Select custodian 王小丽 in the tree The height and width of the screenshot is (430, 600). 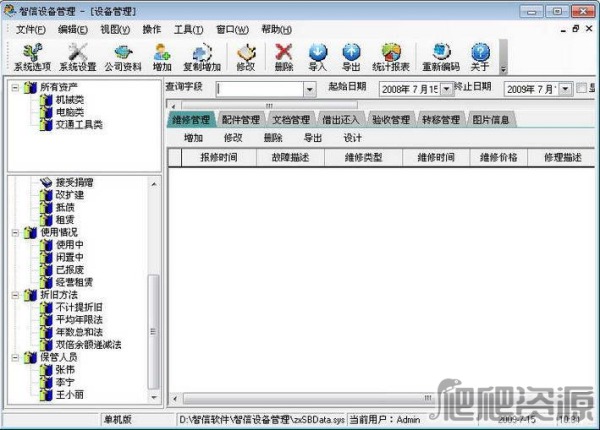70,394
